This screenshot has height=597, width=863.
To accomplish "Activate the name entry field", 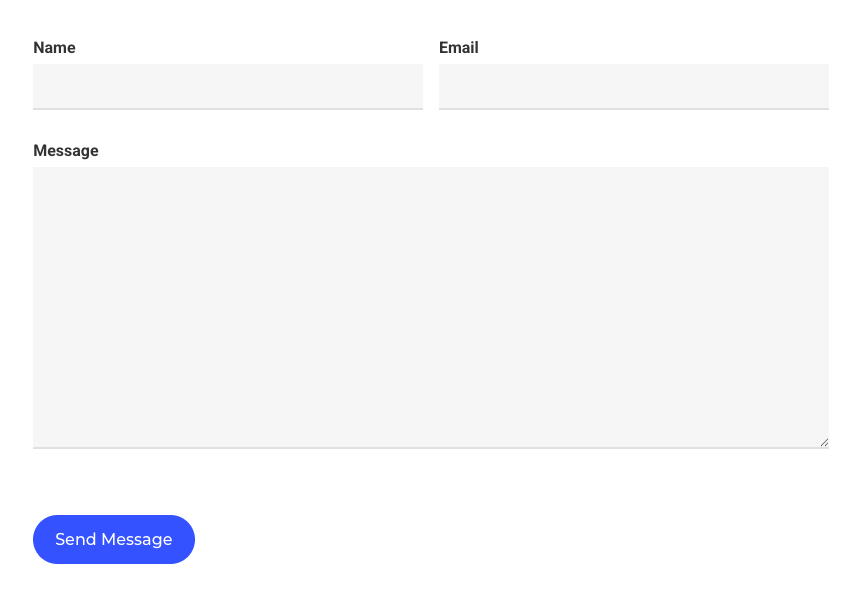I will click(228, 86).
